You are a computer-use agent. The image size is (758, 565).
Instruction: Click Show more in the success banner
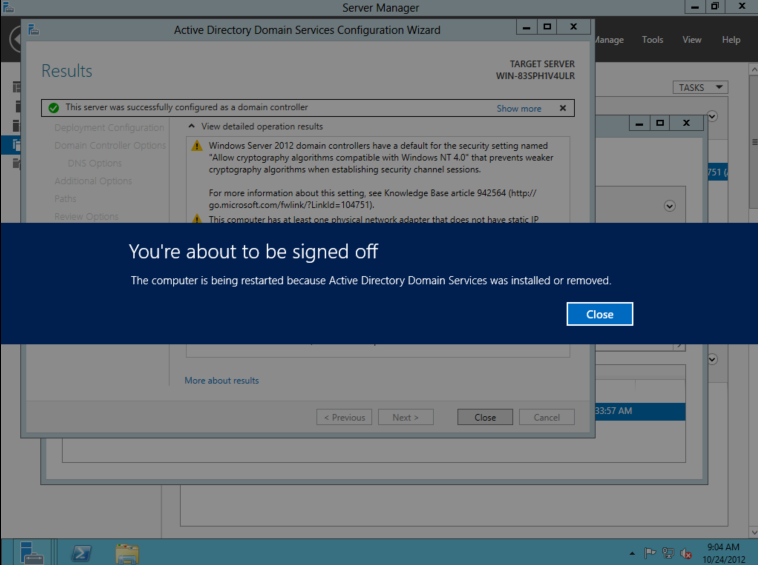[519, 108]
